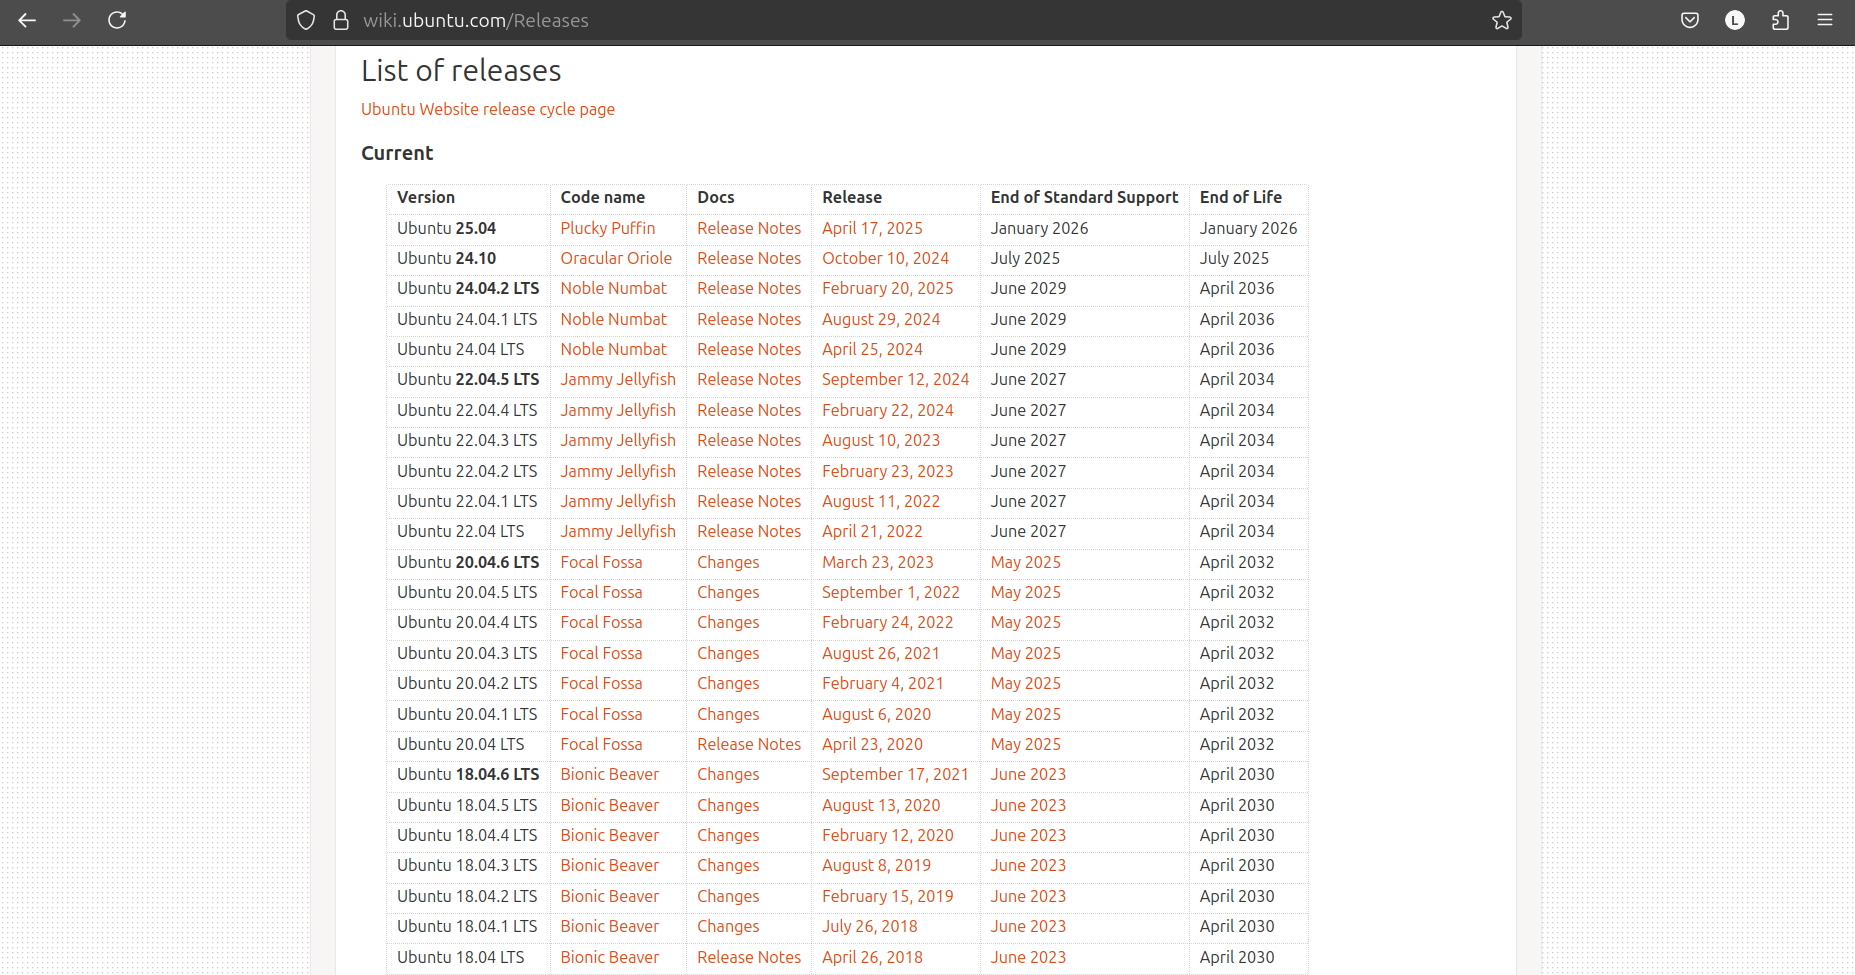The width and height of the screenshot is (1855, 975).
Task: Open the tracking protection shield icon
Action: (x=306, y=20)
